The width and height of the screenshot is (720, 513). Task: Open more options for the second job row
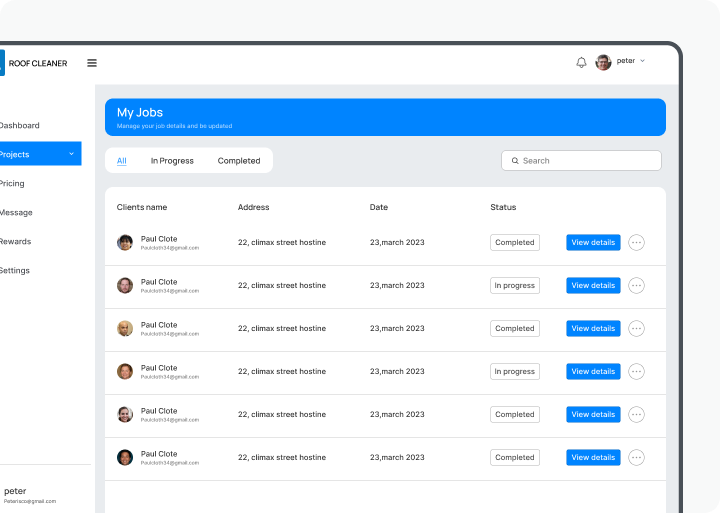coord(636,285)
